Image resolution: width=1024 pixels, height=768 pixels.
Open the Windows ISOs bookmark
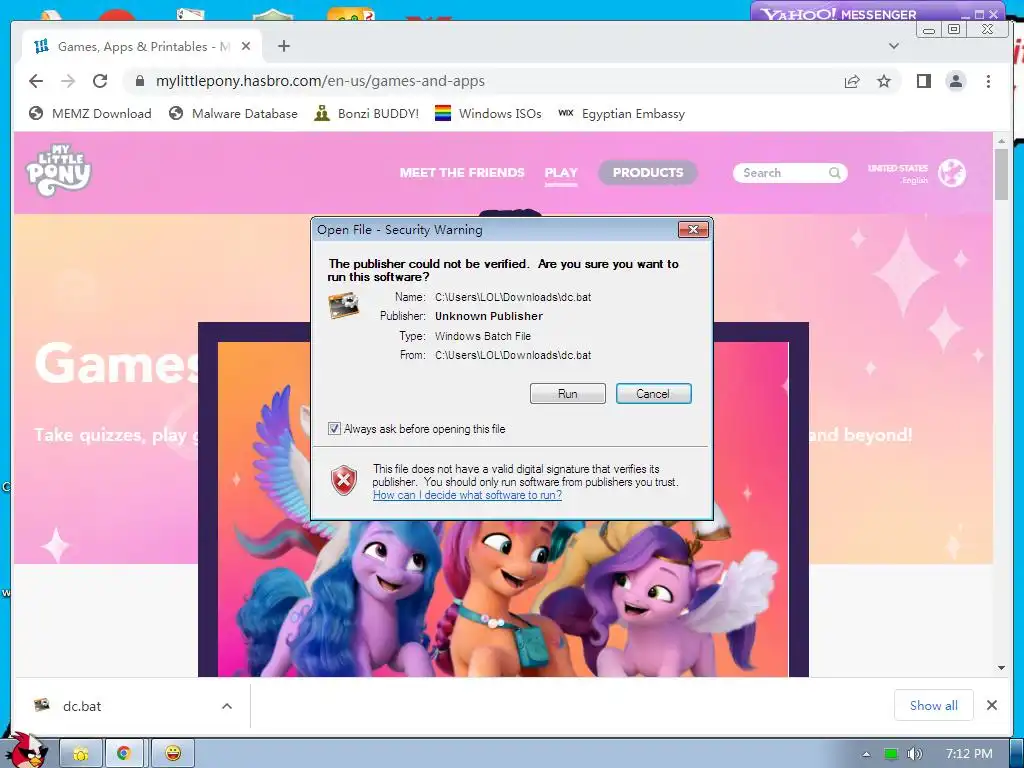(x=488, y=114)
